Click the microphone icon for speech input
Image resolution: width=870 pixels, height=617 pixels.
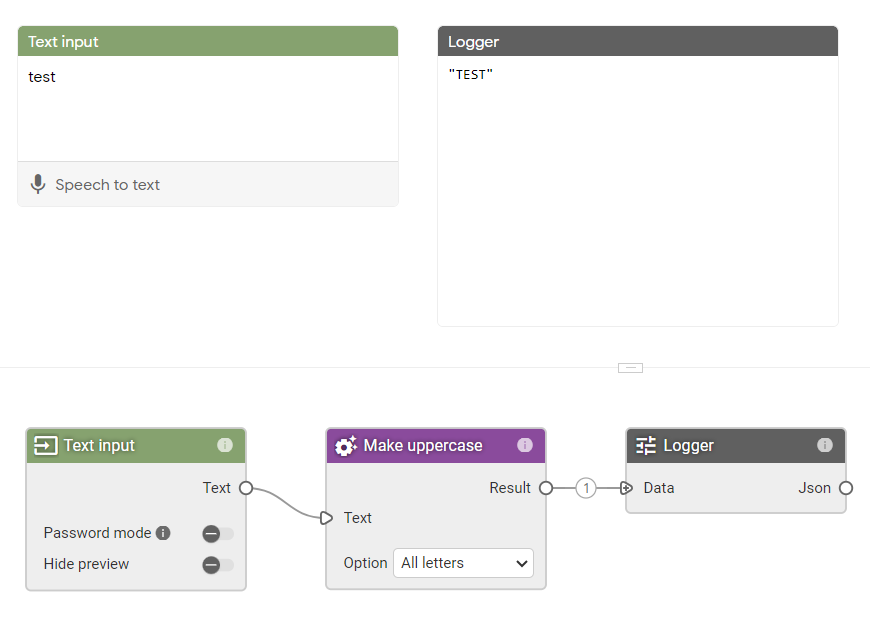(x=38, y=184)
